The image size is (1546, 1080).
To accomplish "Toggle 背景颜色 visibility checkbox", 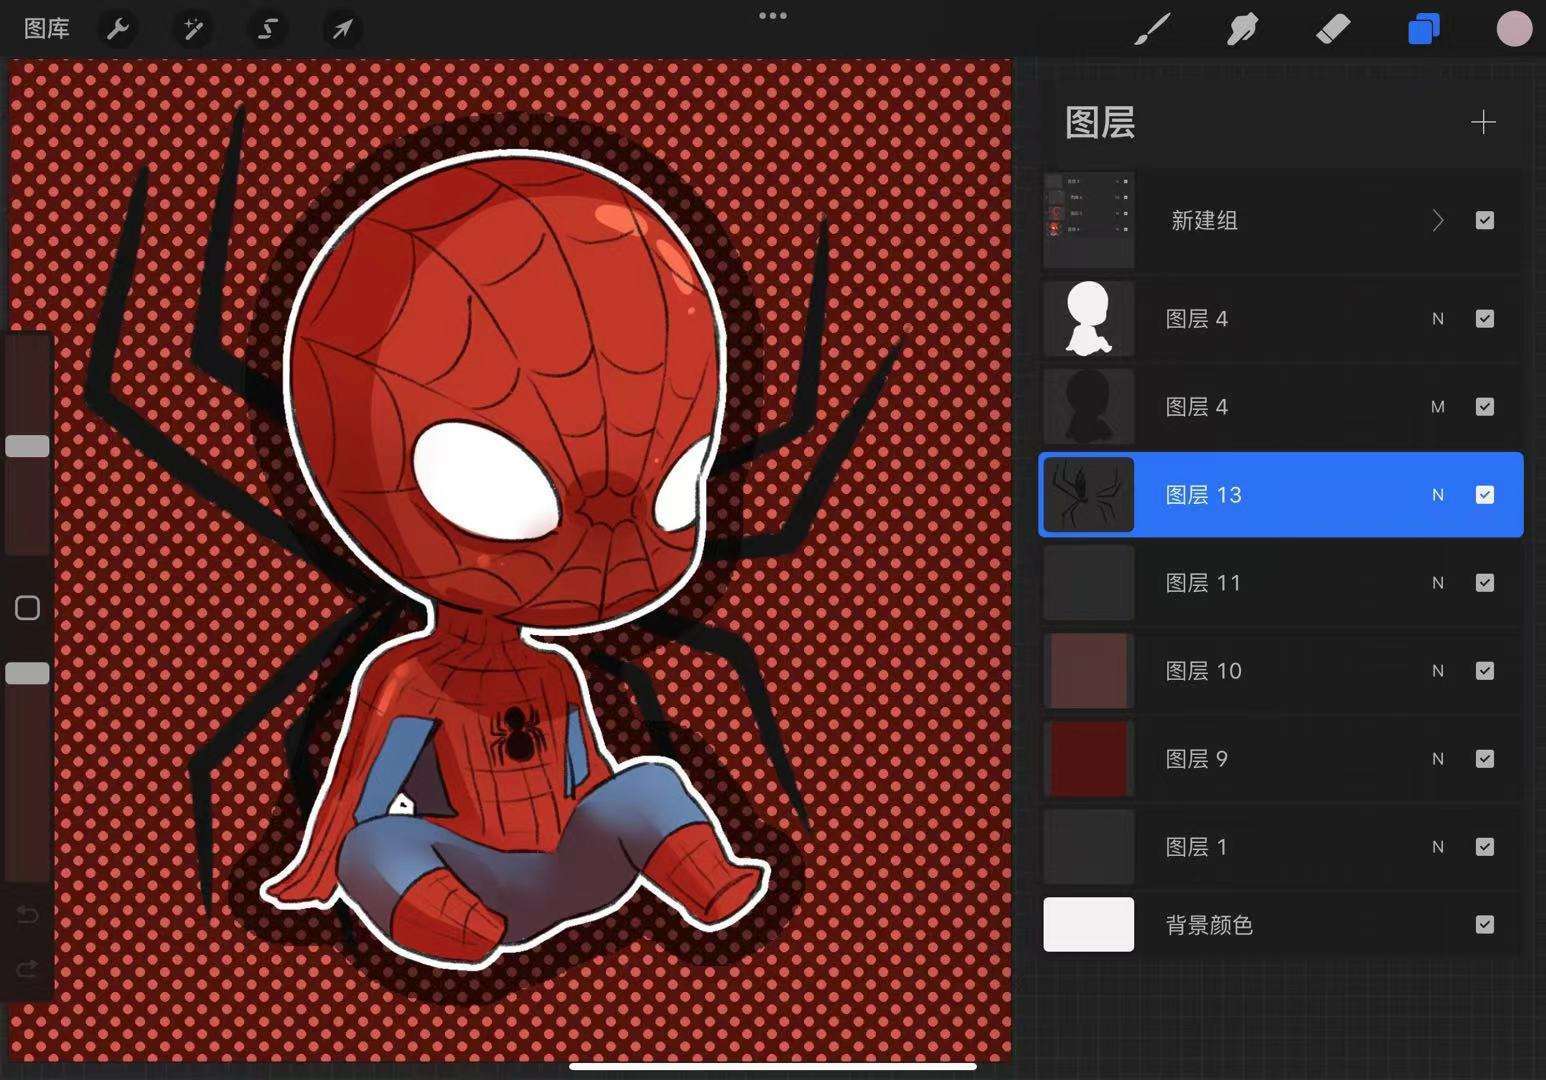I will [x=1485, y=925].
